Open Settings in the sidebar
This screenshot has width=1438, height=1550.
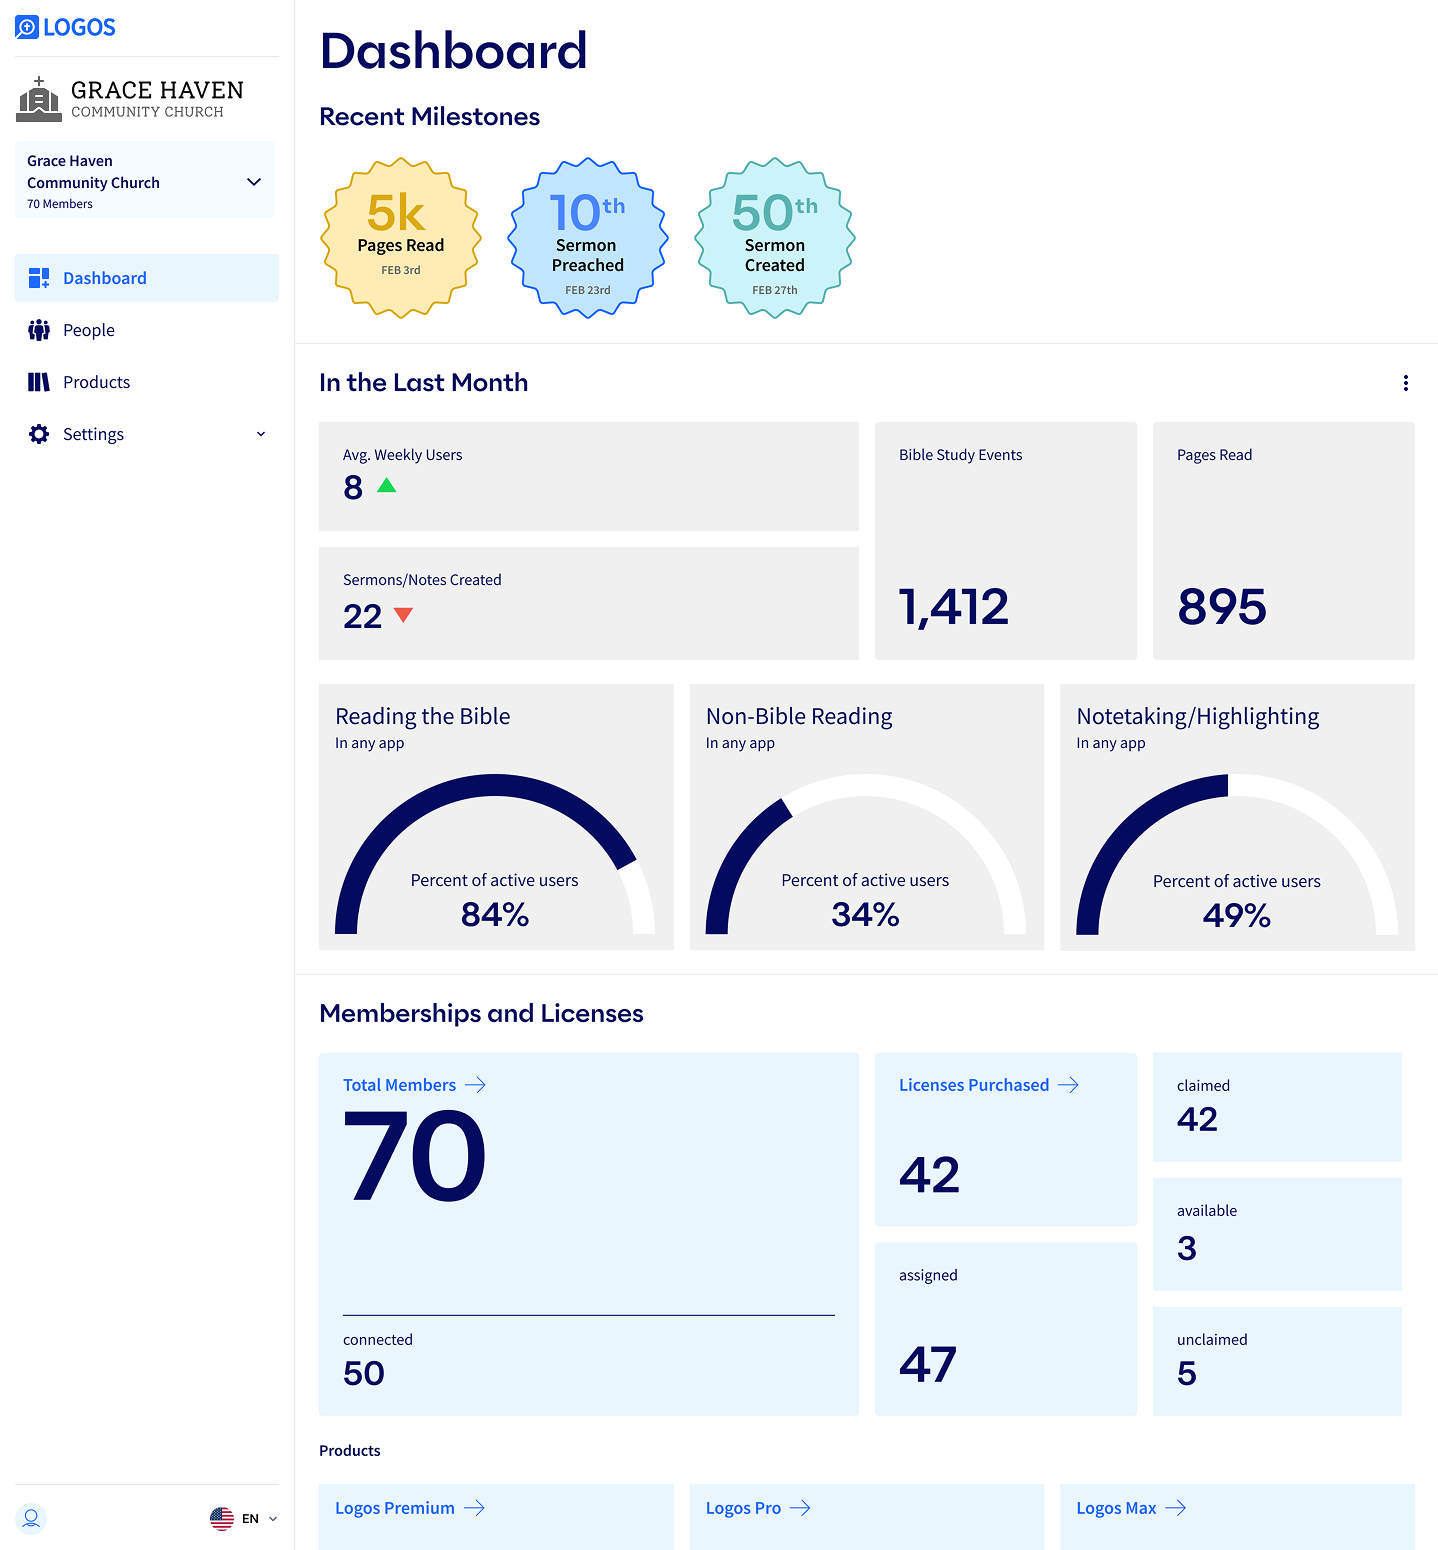tap(147, 434)
